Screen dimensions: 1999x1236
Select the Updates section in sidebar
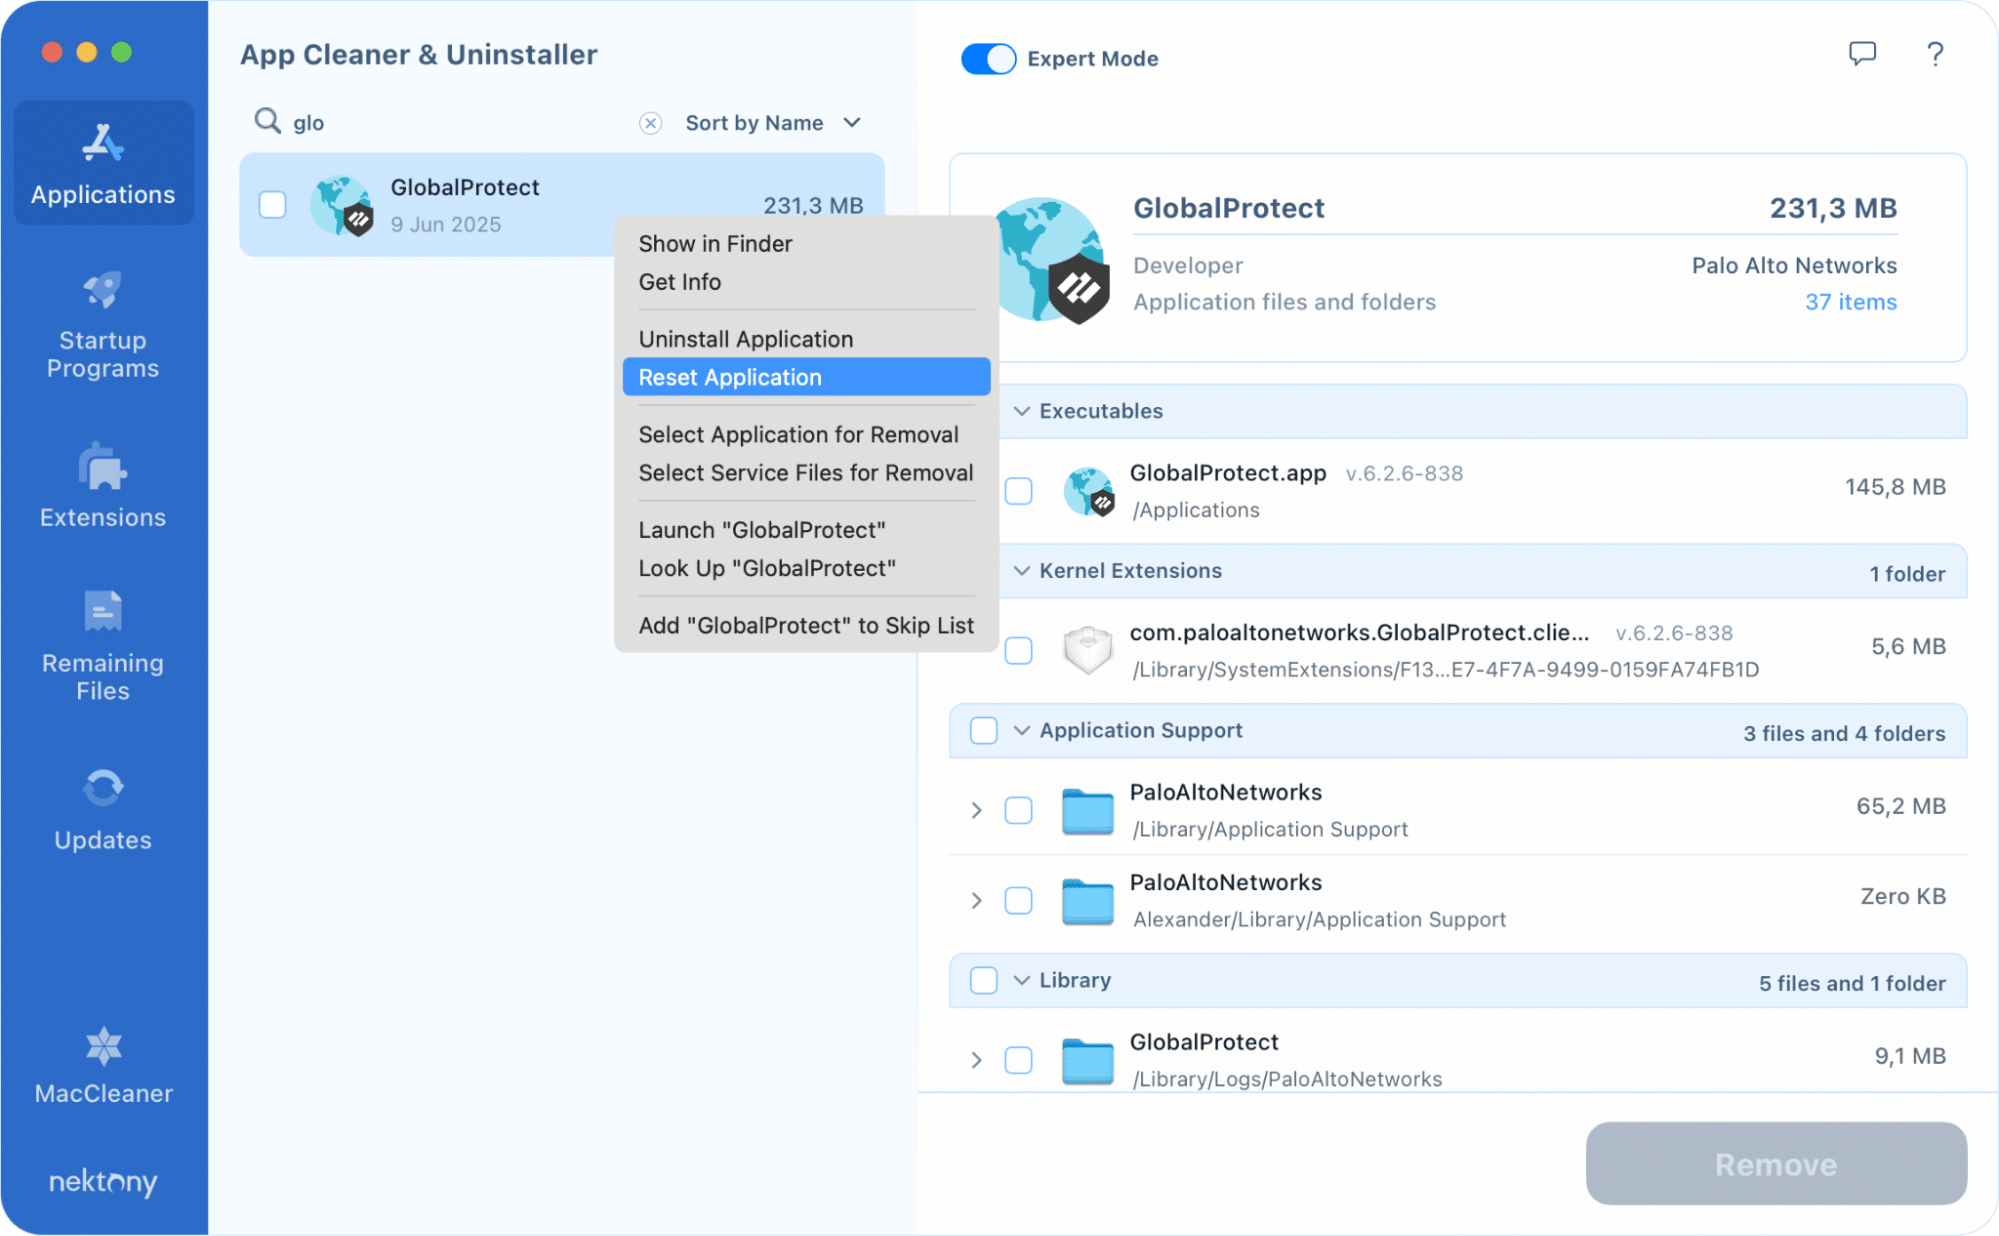101,808
